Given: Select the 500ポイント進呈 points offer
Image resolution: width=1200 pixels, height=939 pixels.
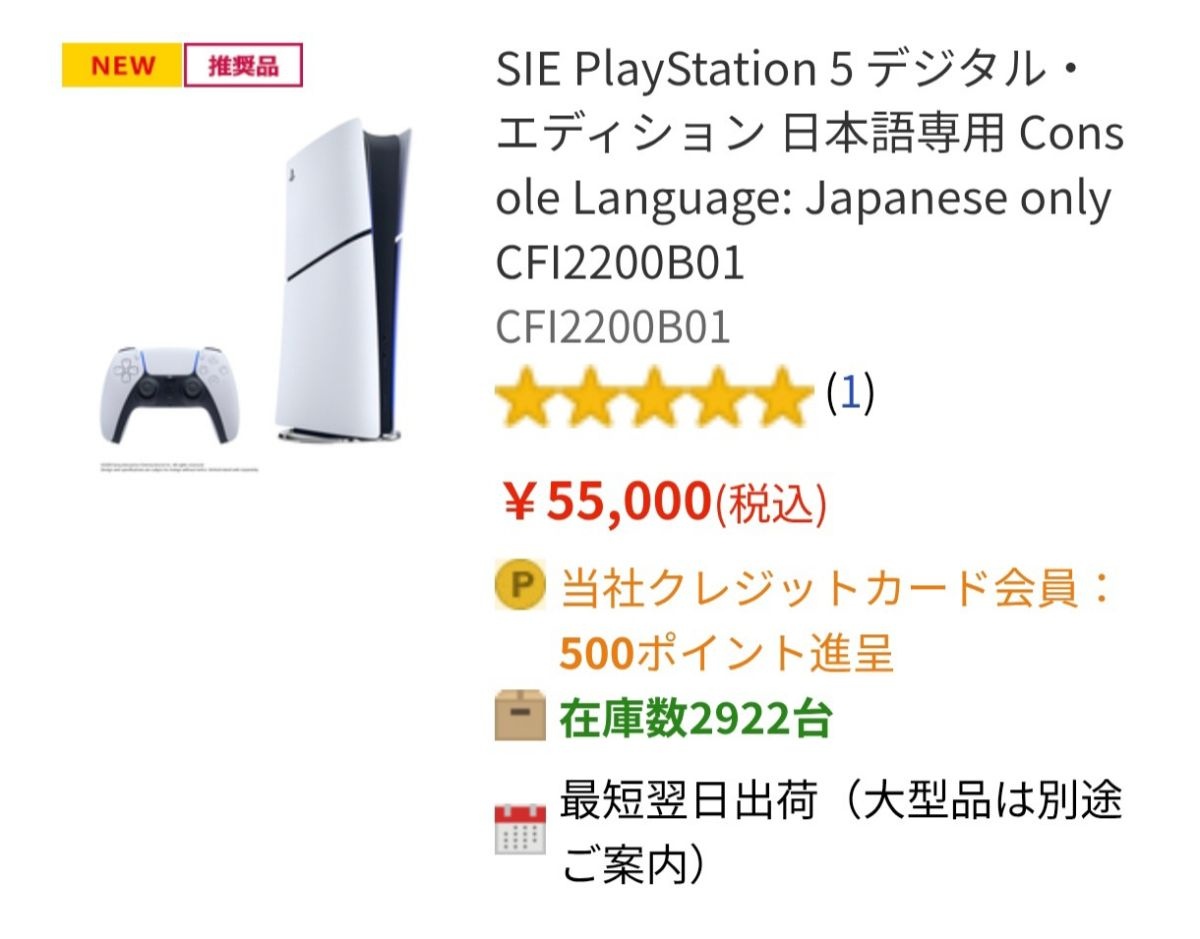Looking at the screenshot, I should [725, 654].
